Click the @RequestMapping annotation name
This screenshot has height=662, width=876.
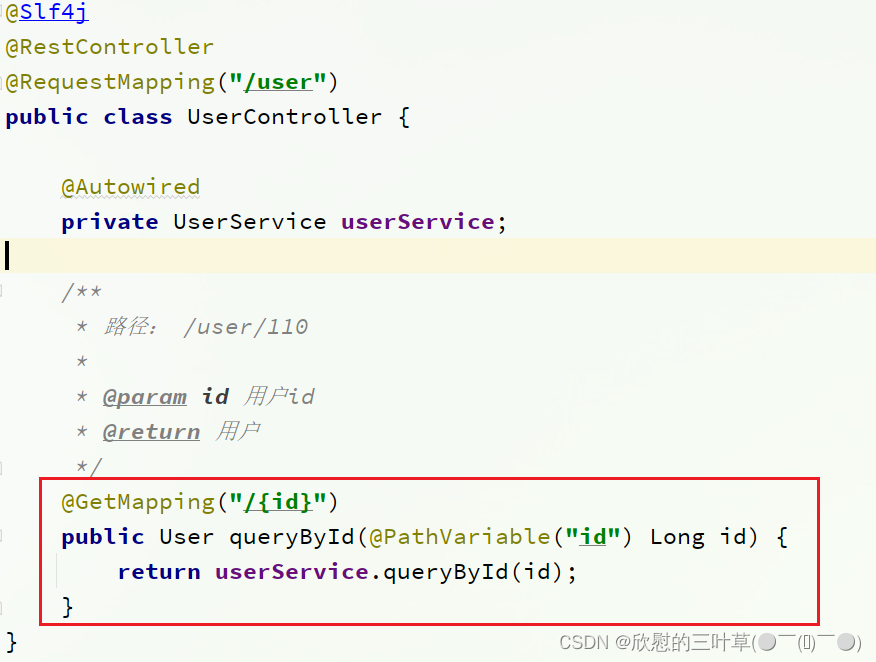click(x=110, y=82)
